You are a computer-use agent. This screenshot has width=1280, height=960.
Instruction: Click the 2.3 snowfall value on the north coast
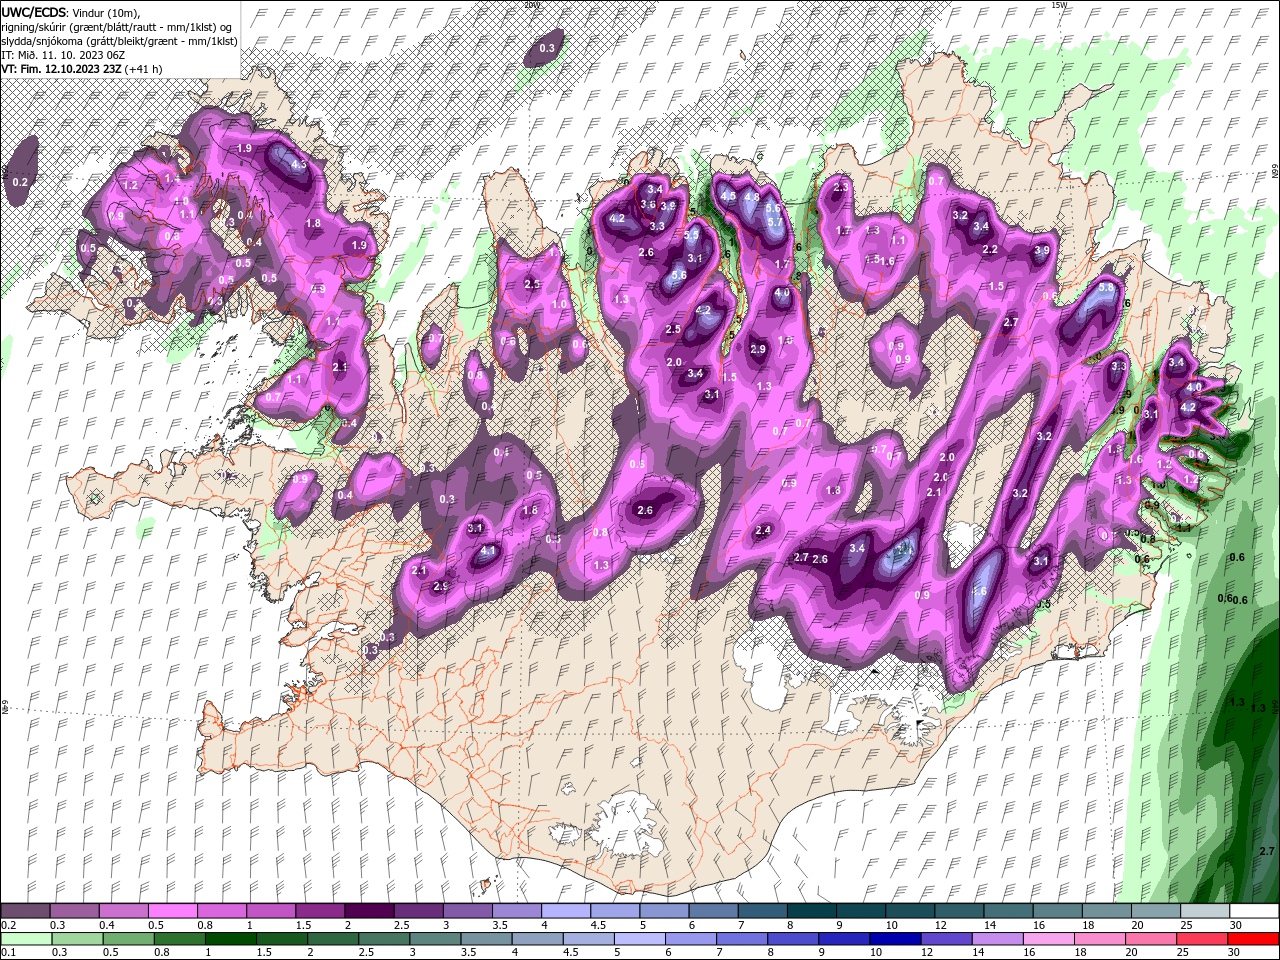pyautogui.click(x=840, y=187)
